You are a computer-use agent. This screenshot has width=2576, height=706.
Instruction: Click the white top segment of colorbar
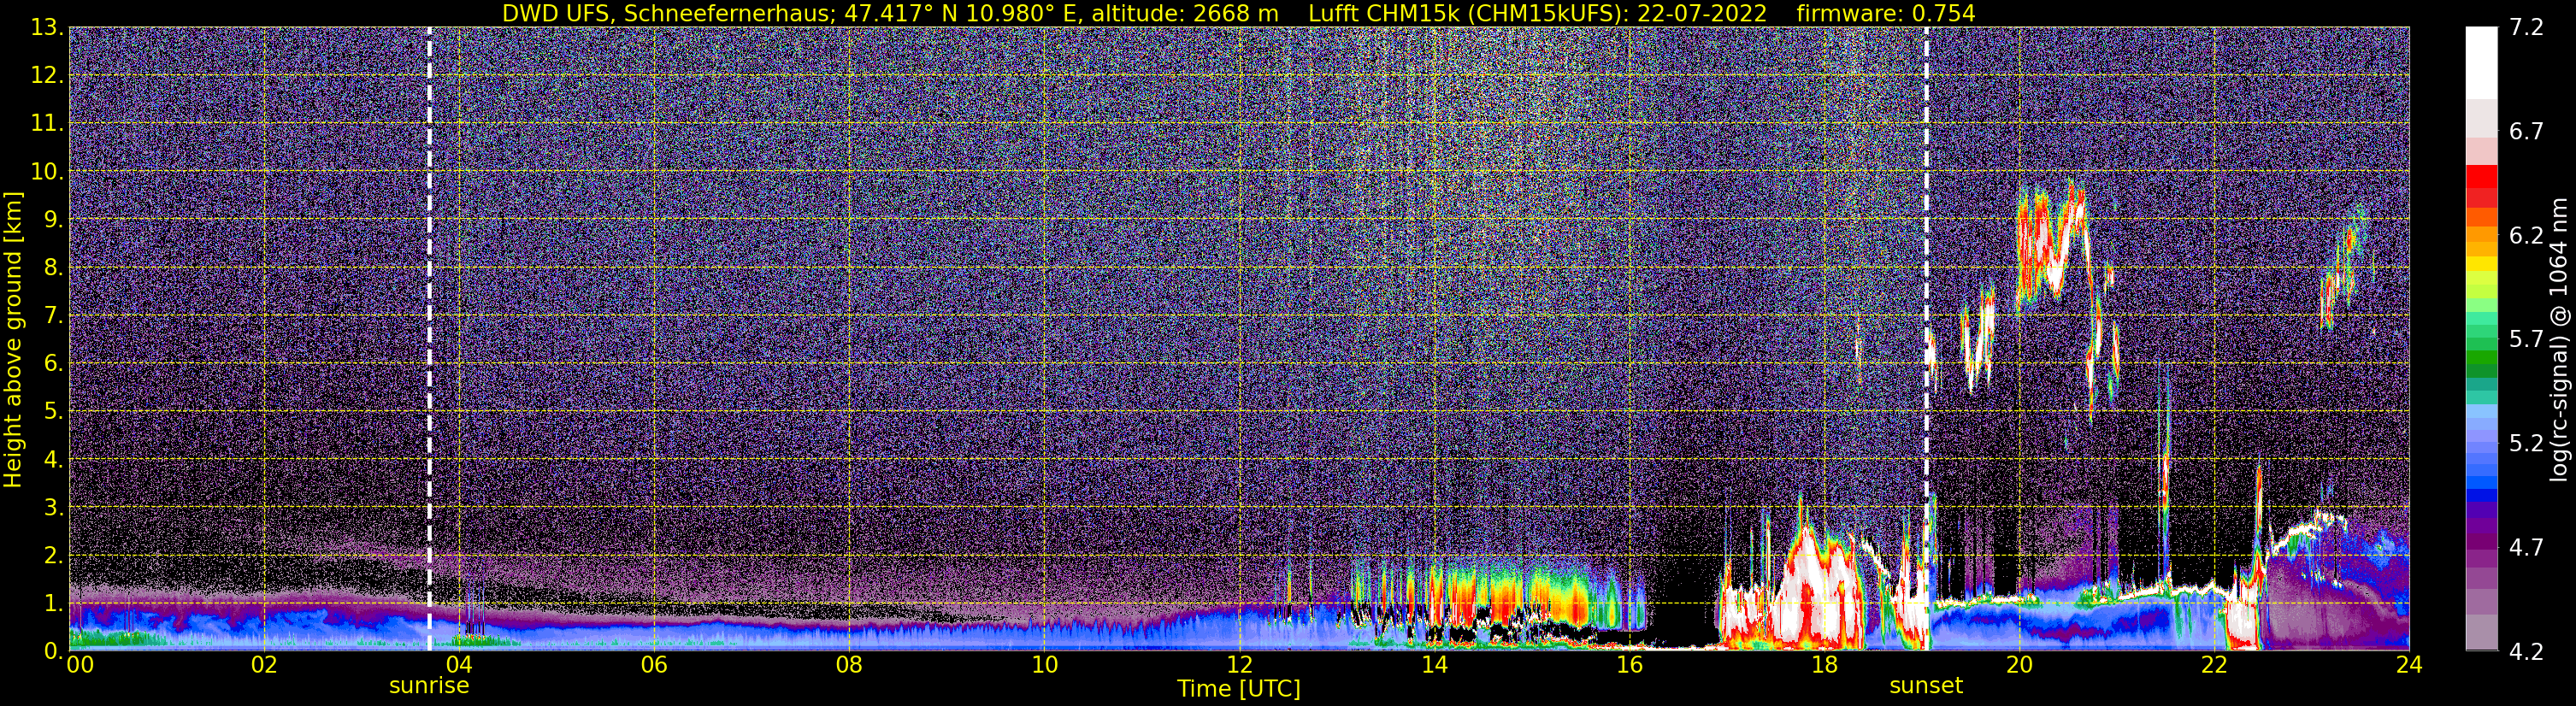(2481, 62)
